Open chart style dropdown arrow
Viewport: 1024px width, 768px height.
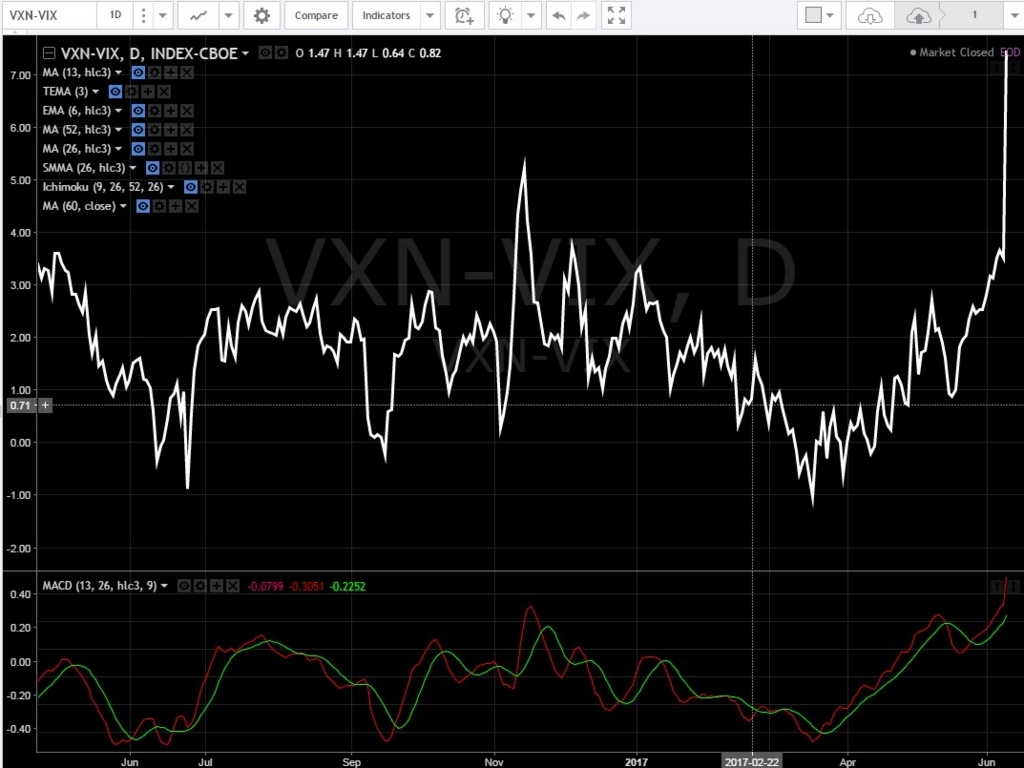(229, 15)
